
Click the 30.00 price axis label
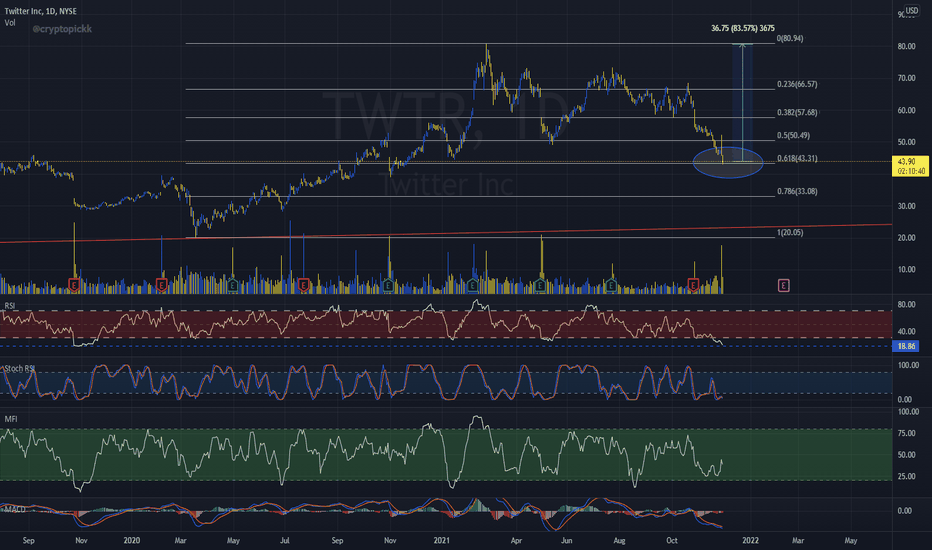point(906,206)
